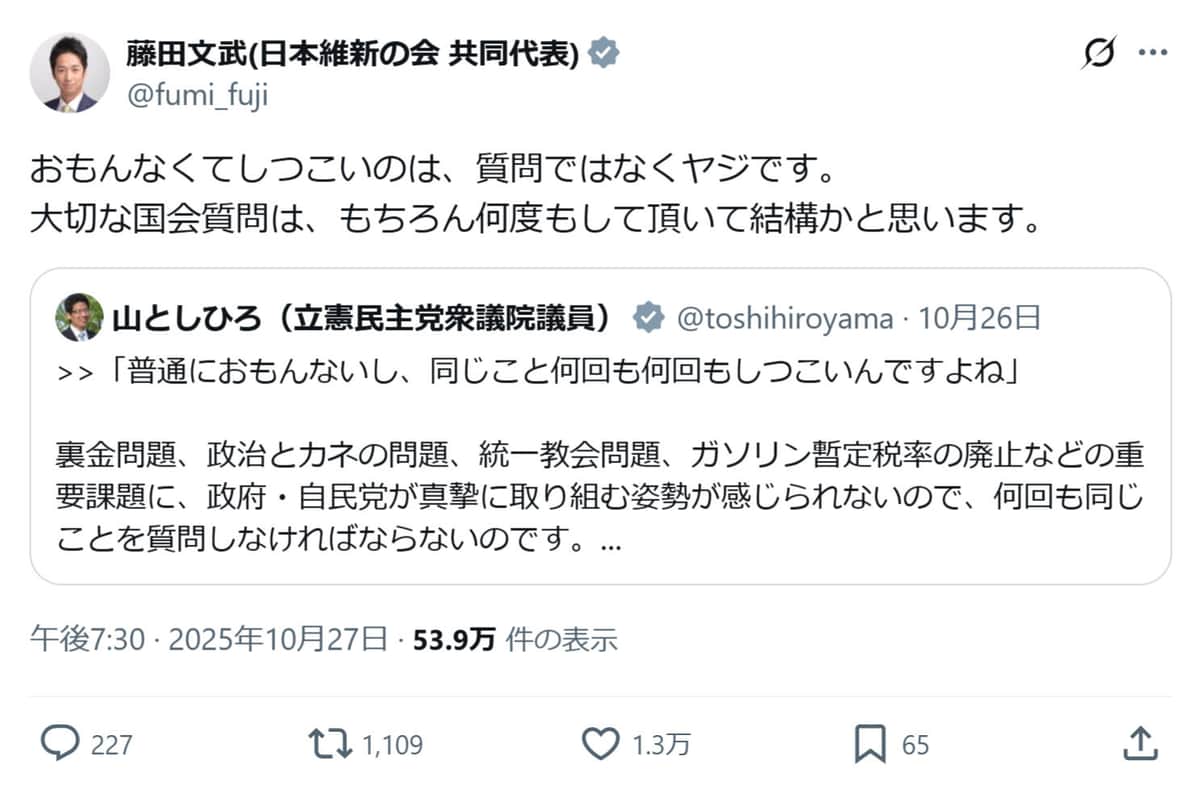Tap the heart-shaped like icon
1200x785 pixels.
(x=601, y=744)
